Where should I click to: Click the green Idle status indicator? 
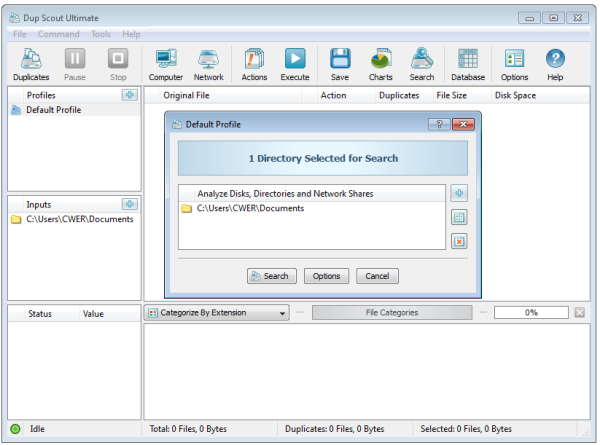15,429
